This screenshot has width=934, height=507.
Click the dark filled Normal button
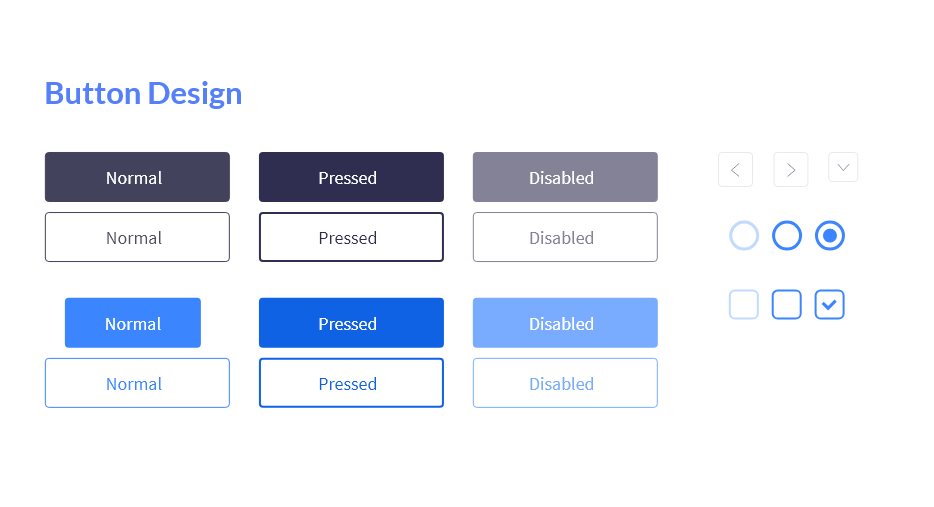point(137,177)
